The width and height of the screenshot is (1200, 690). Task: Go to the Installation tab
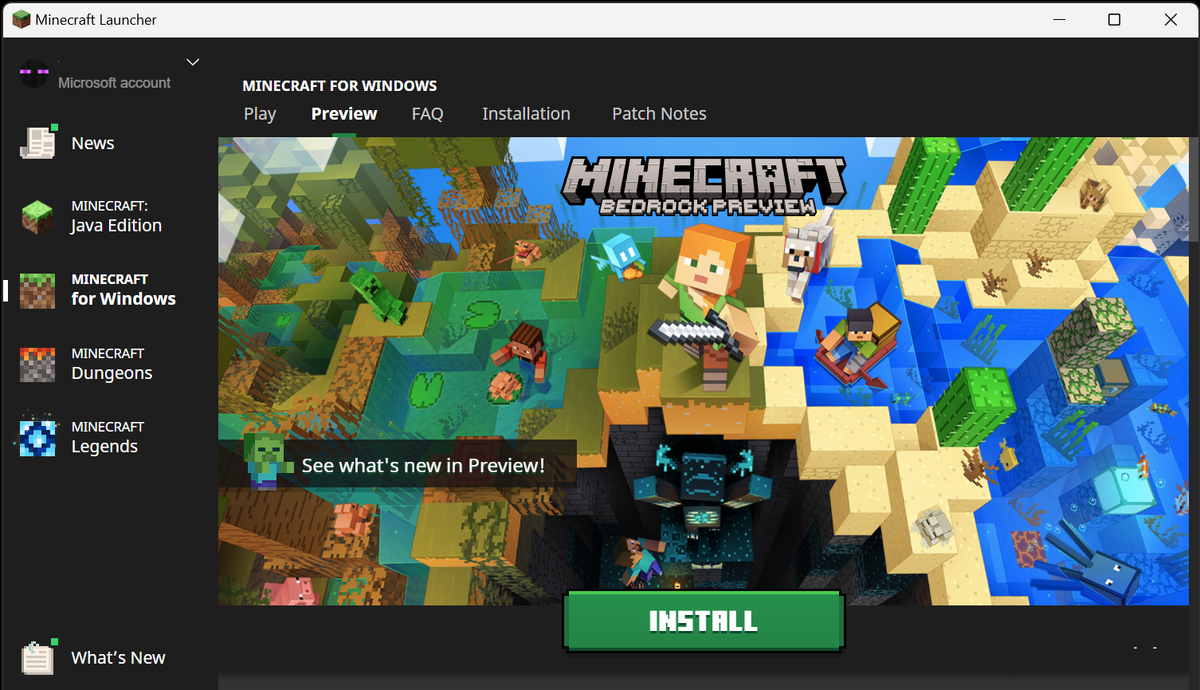tap(526, 114)
